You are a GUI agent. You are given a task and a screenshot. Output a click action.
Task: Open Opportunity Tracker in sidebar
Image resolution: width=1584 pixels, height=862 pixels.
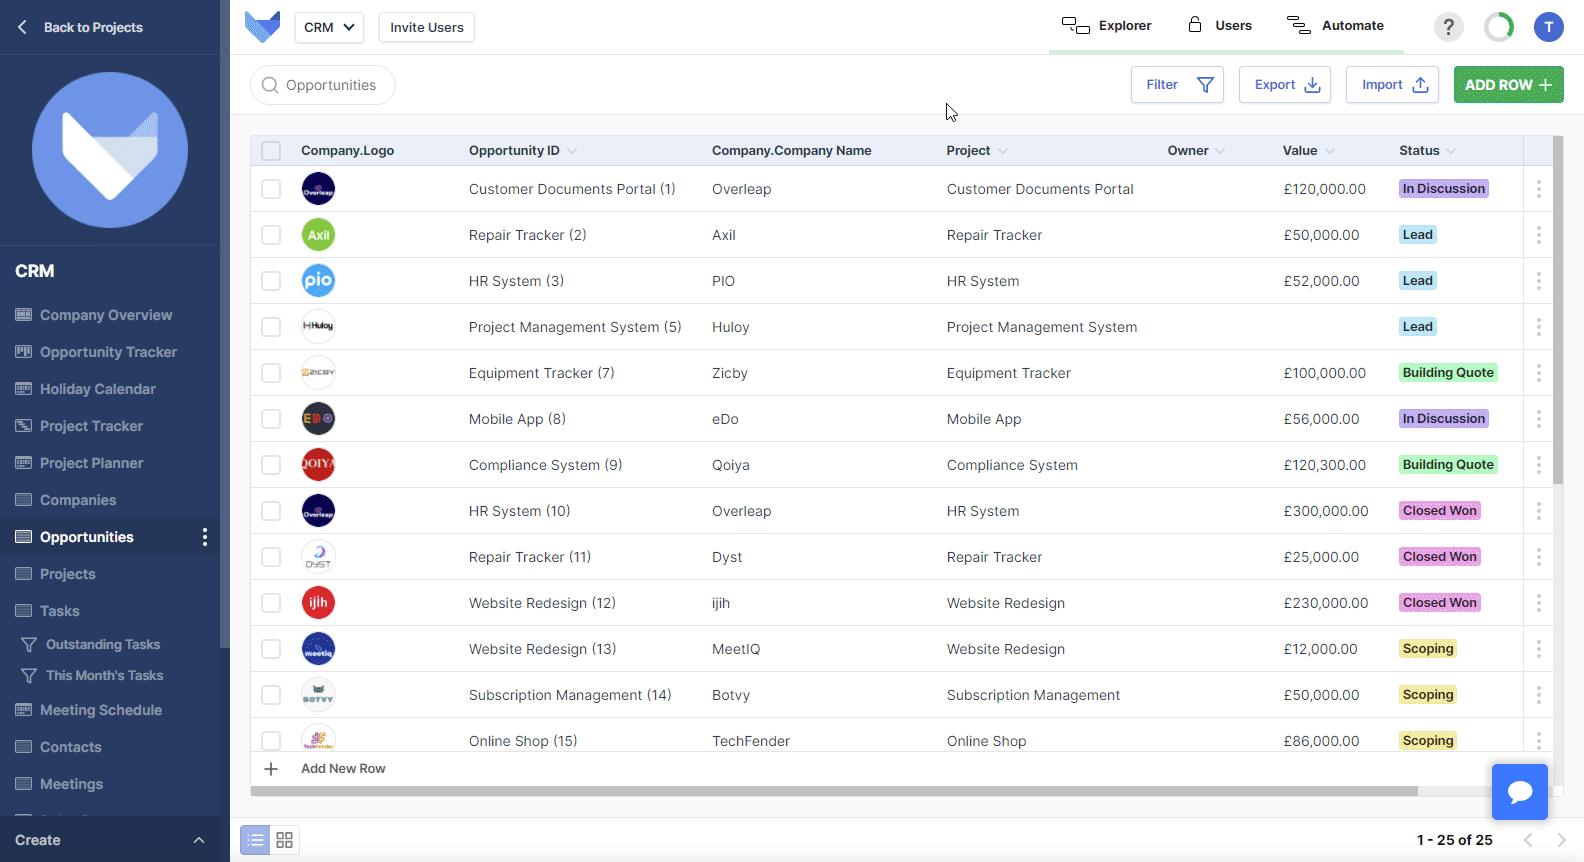point(108,352)
